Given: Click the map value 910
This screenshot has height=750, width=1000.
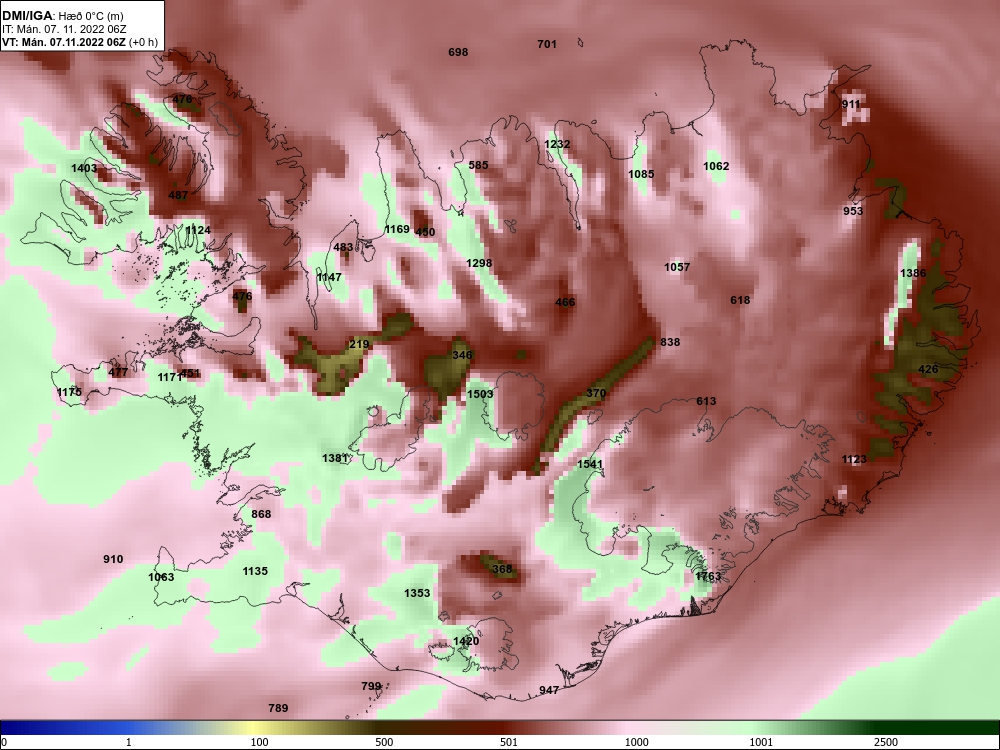Looking at the screenshot, I should [113, 559].
